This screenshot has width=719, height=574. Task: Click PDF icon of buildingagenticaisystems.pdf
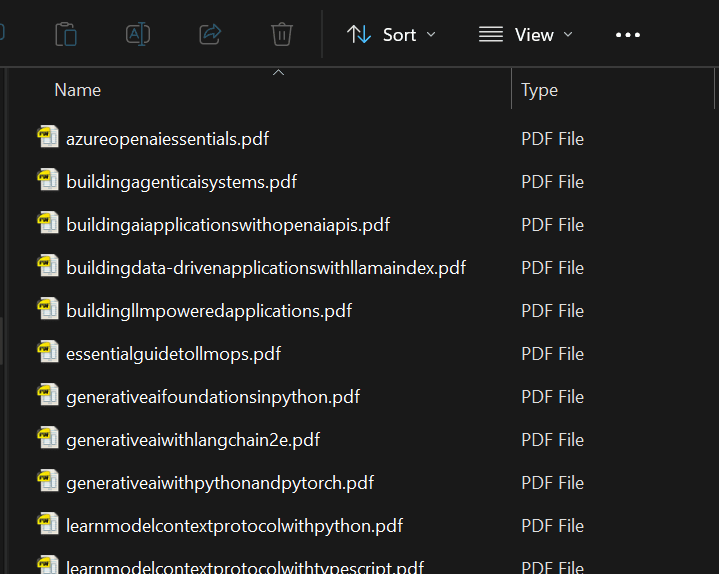point(48,180)
